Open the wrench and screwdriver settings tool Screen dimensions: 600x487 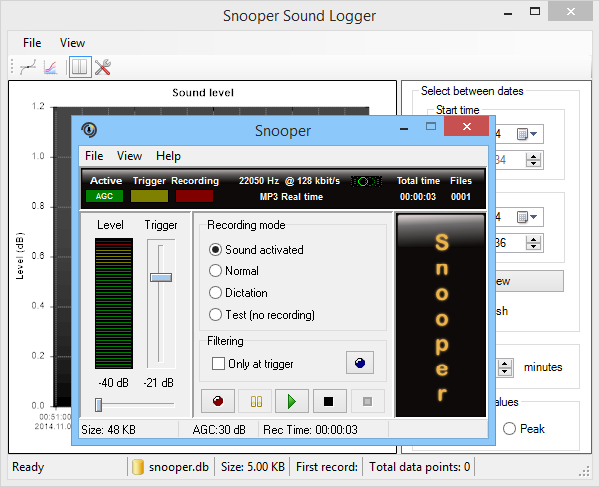point(102,68)
